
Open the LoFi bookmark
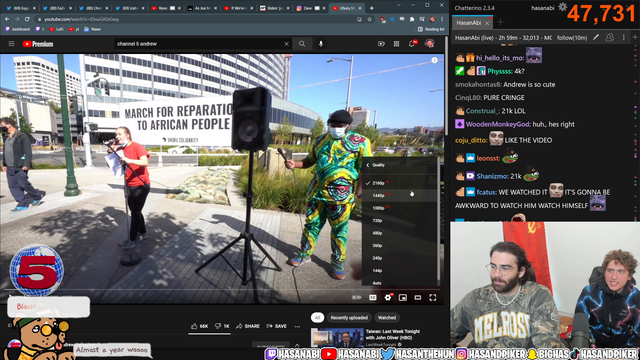[56, 29]
